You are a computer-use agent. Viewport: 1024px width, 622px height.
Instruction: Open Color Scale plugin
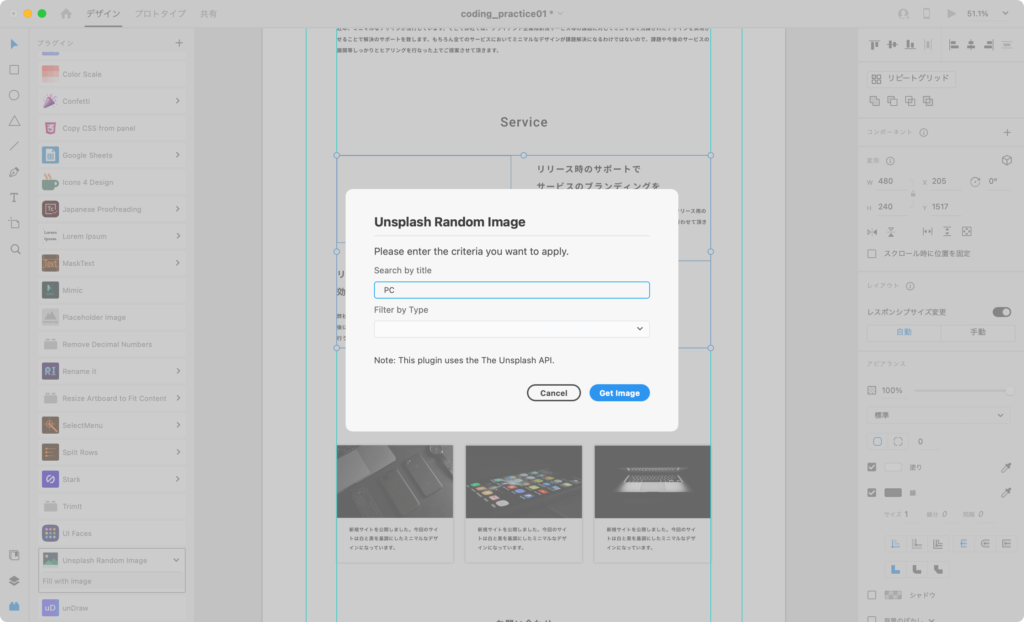tap(112, 74)
